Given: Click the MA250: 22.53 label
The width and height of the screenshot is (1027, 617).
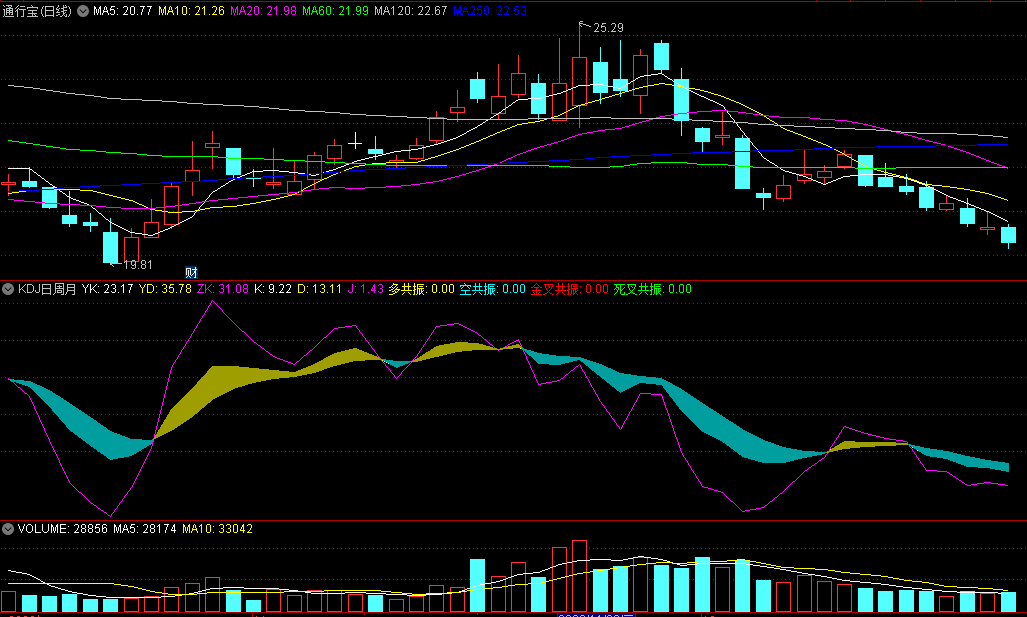Looking at the screenshot, I should pyautogui.click(x=490, y=11).
